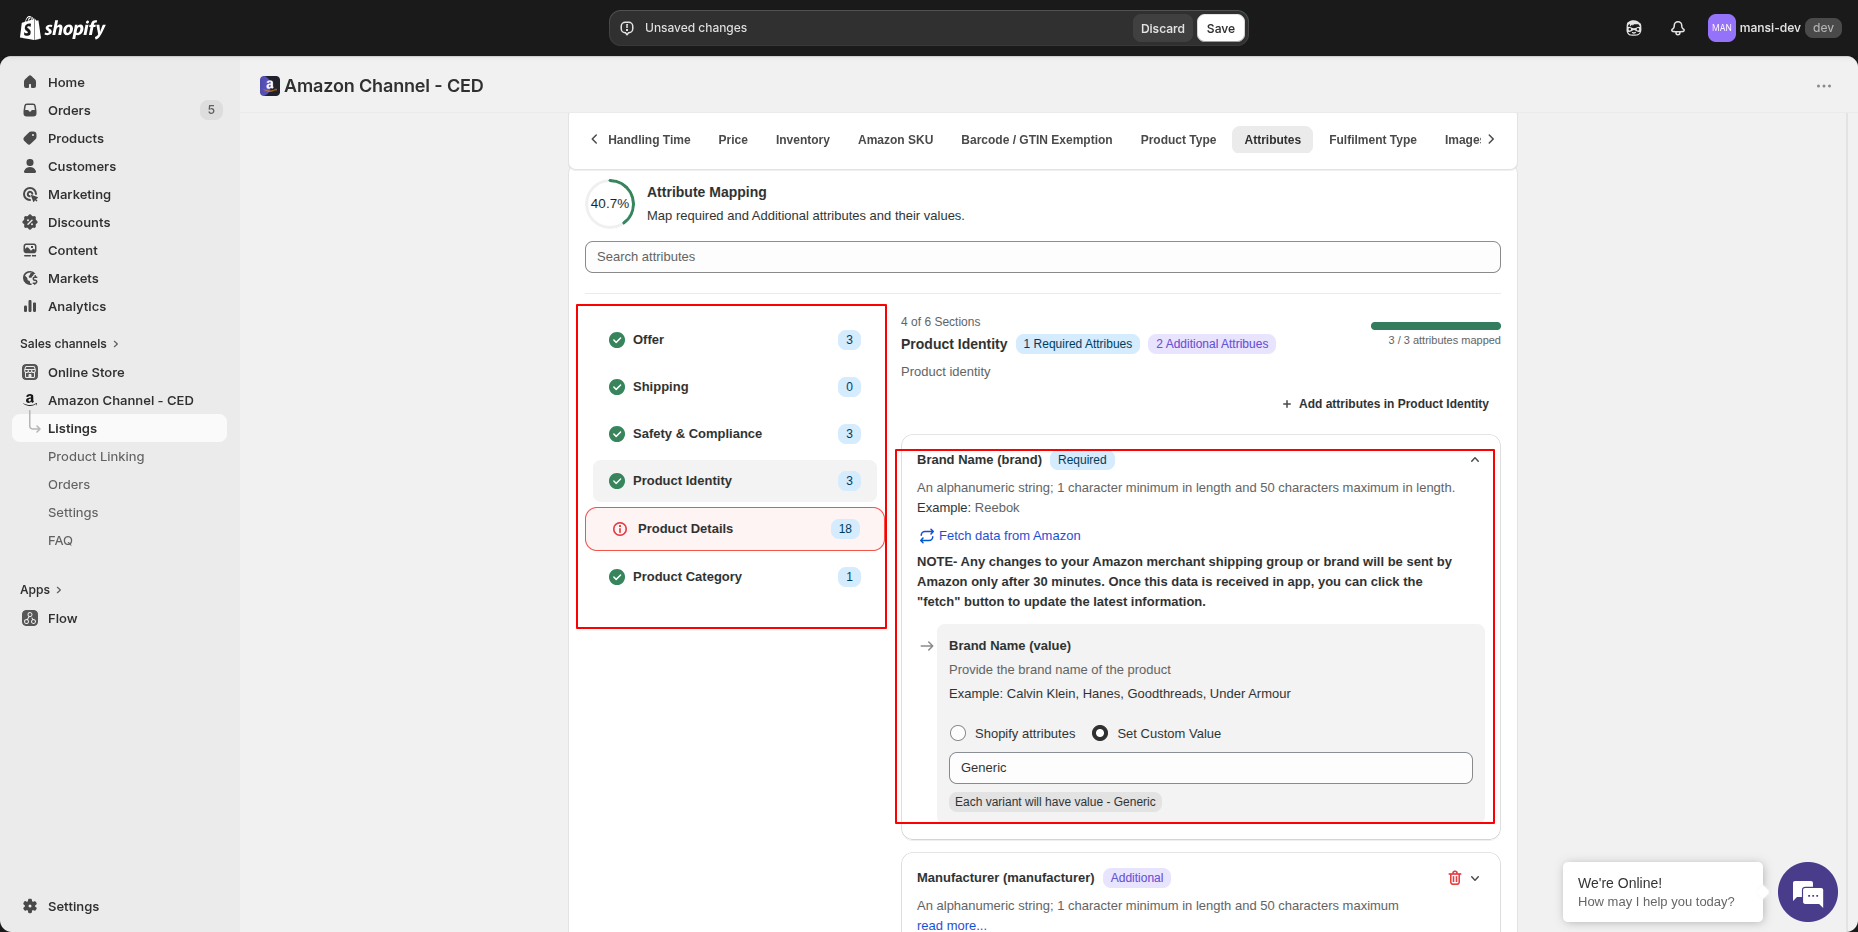1858x932 pixels.
Task: Switch to Barcode / GTIN Exemption tab
Action: click(1036, 140)
